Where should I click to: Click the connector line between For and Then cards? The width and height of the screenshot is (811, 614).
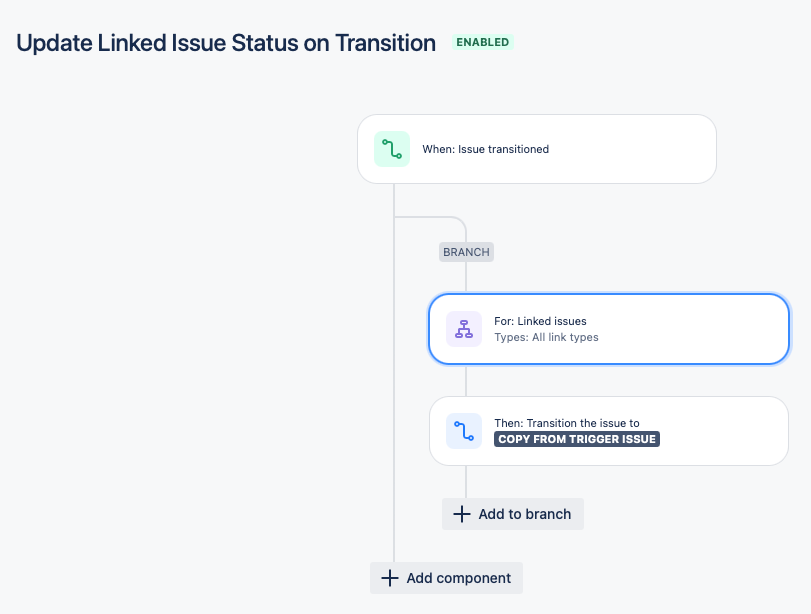(x=466, y=380)
